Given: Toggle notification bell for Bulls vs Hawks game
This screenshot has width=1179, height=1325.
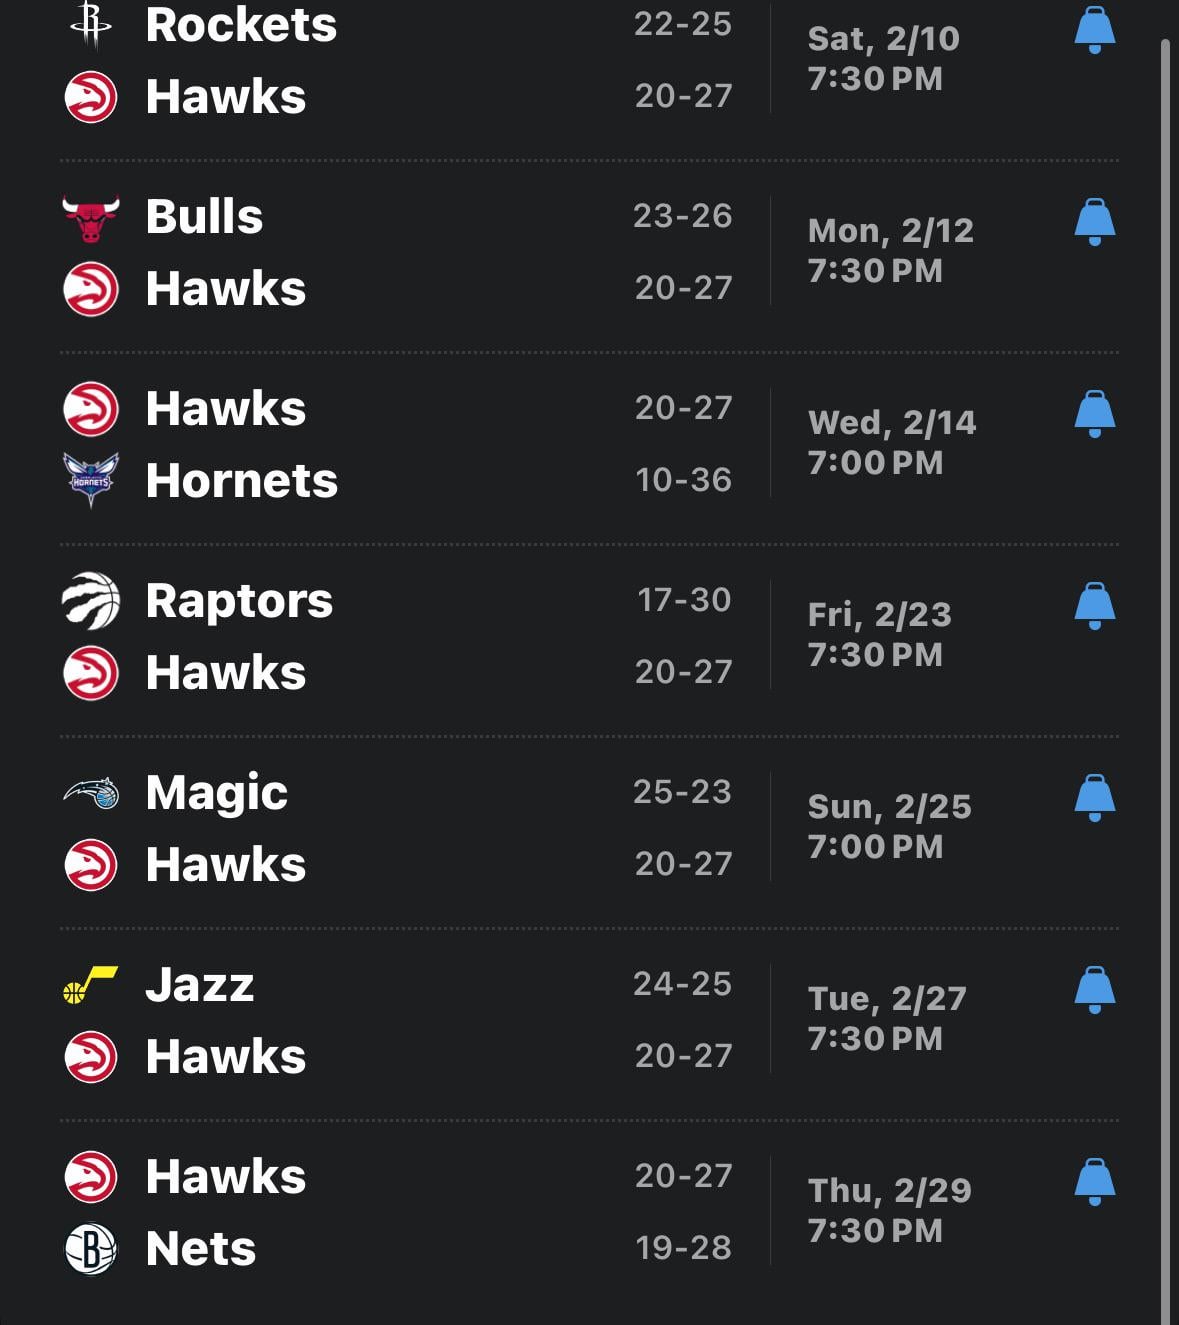Looking at the screenshot, I should click(x=1094, y=222).
